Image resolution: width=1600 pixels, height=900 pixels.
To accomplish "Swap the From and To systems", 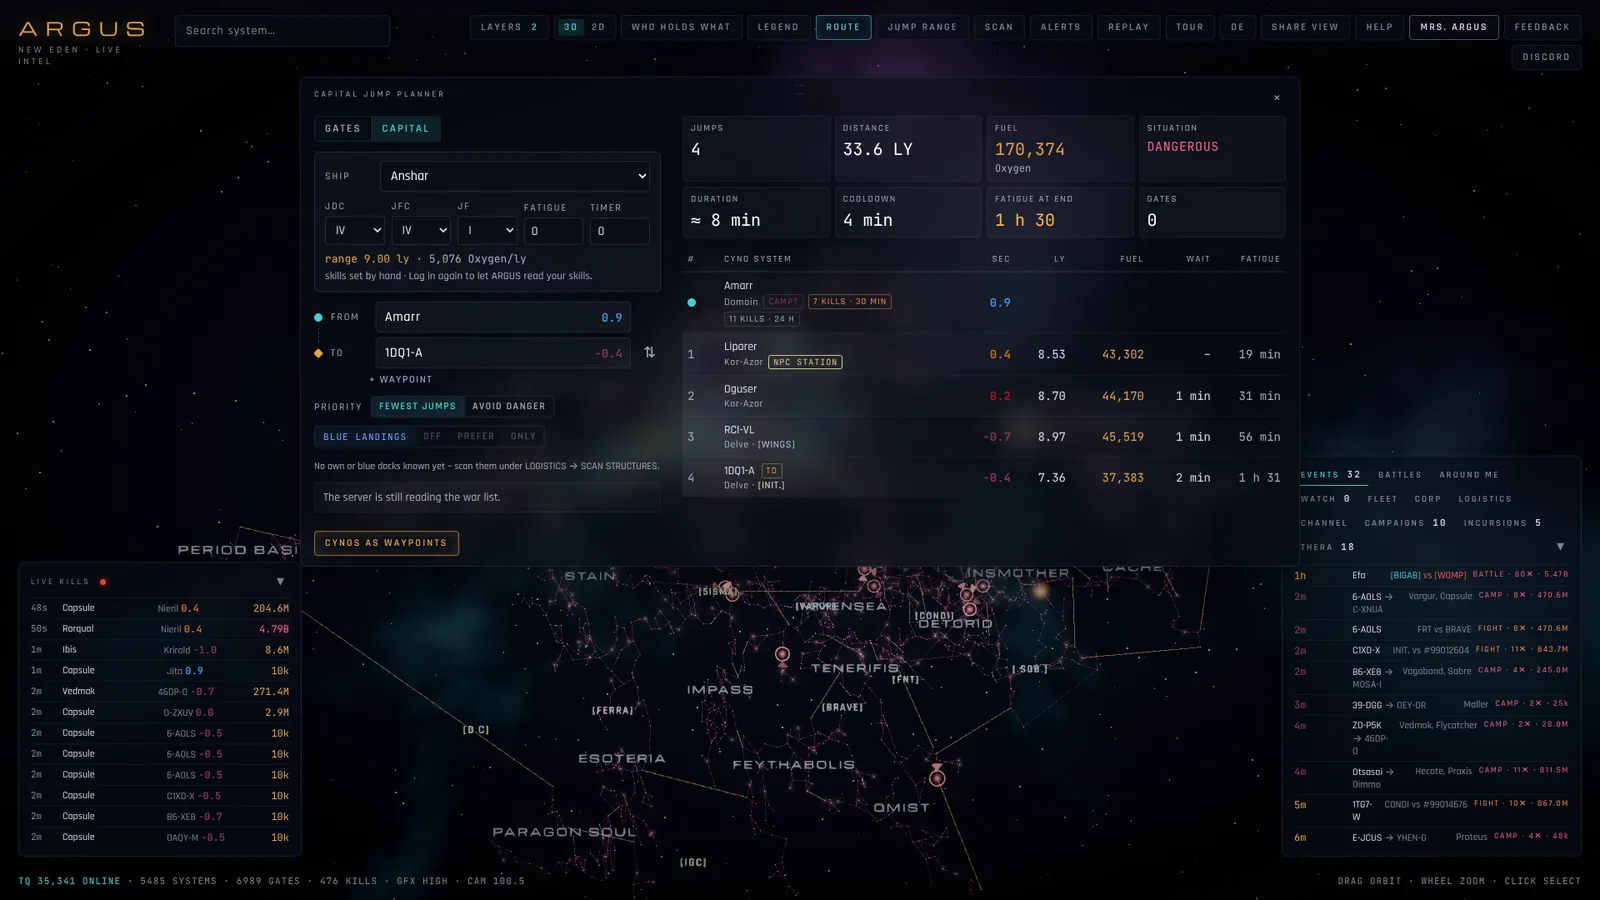I will coord(649,352).
